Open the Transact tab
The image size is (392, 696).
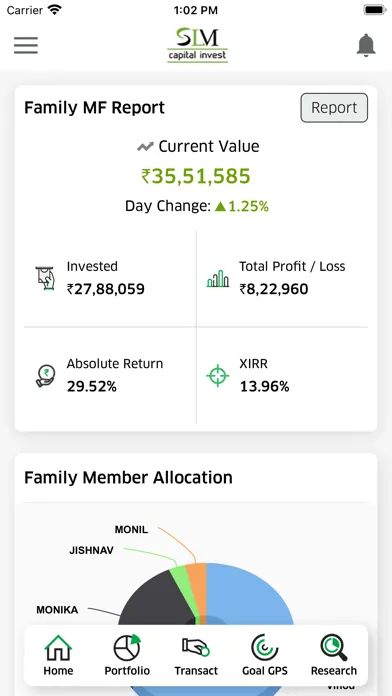coord(196,655)
